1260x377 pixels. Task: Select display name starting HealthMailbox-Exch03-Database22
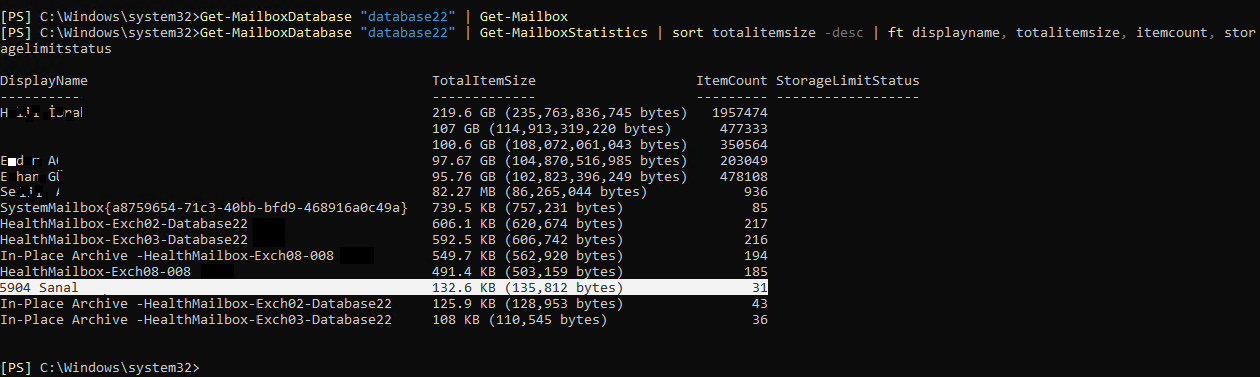(124, 240)
